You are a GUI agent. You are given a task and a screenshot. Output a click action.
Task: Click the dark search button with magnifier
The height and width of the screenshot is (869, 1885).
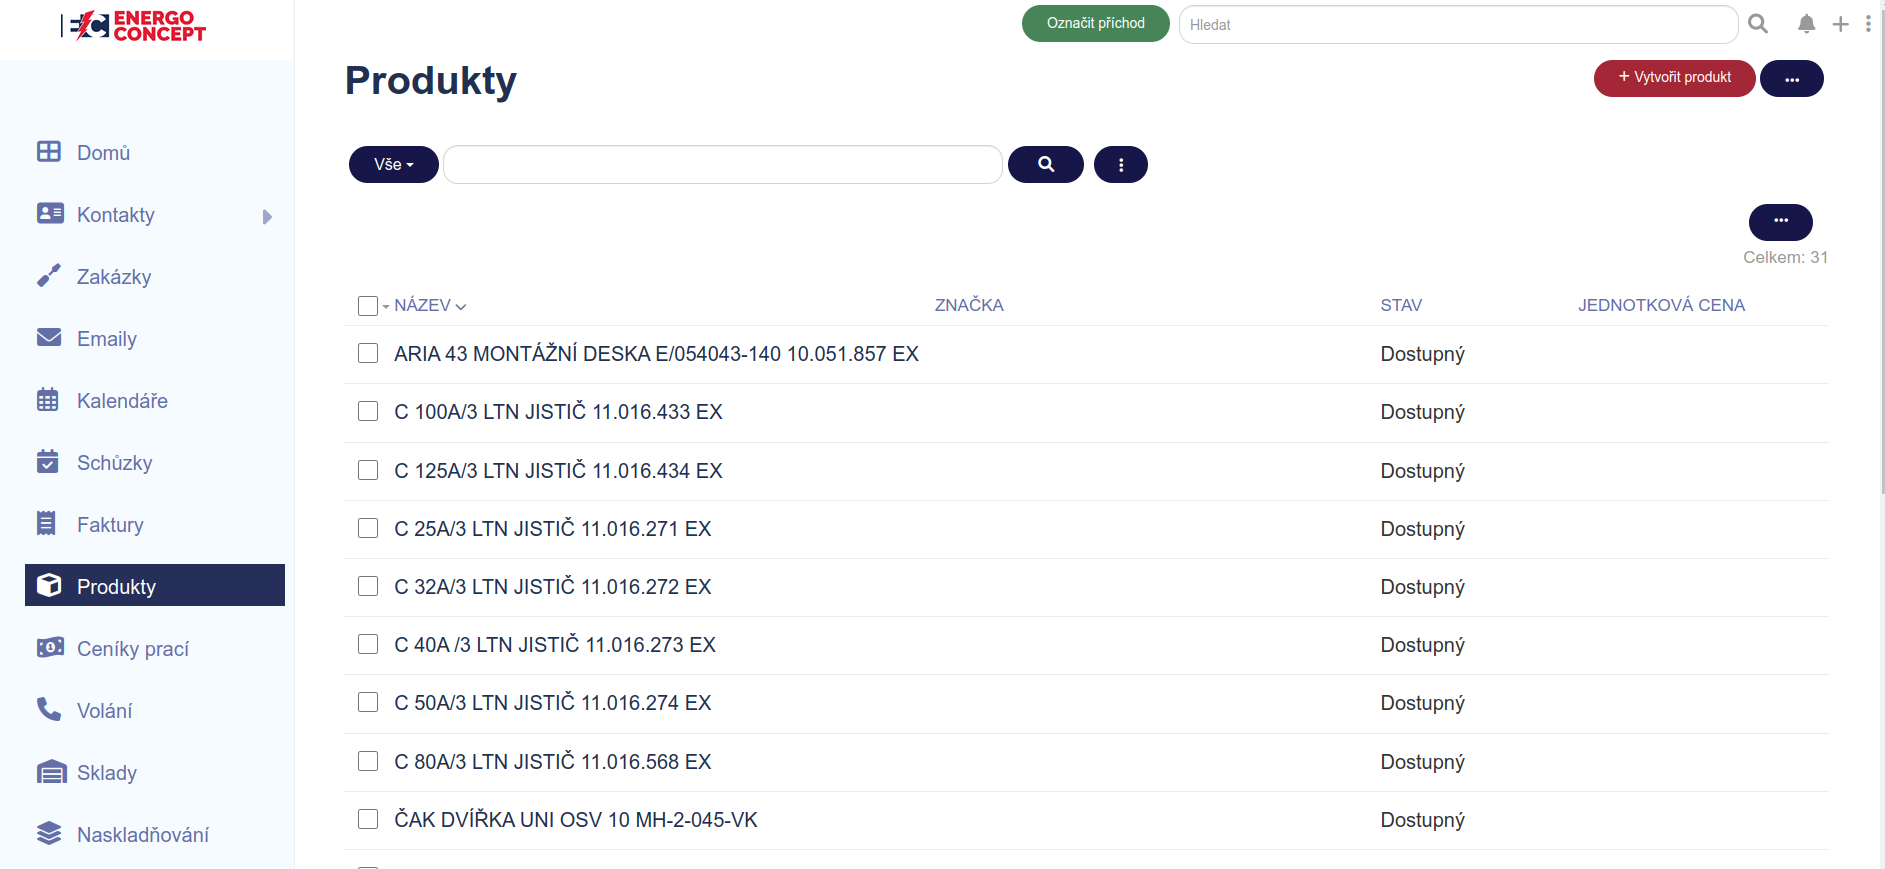click(1045, 164)
